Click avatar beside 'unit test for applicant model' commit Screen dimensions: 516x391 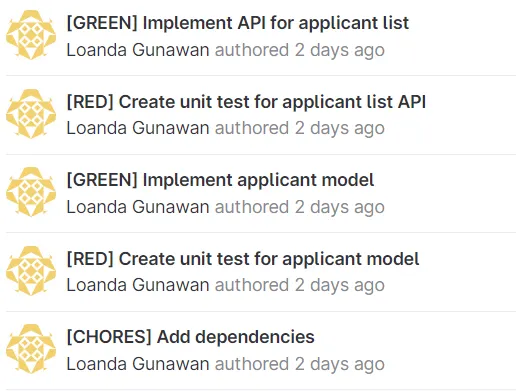31,271
